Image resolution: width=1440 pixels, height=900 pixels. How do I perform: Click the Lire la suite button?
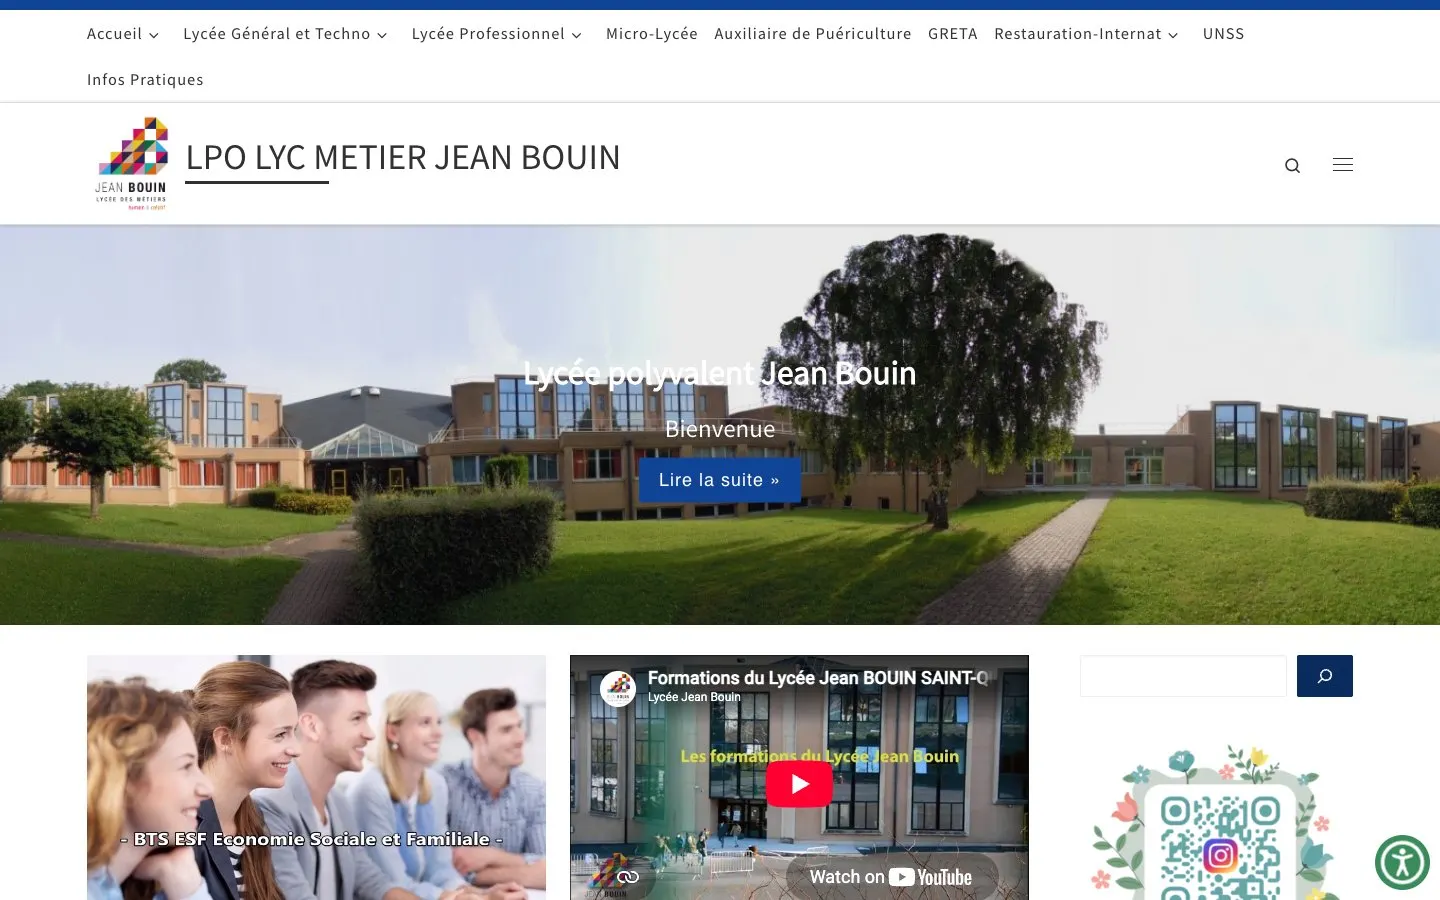pyautogui.click(x=720, y=480)
